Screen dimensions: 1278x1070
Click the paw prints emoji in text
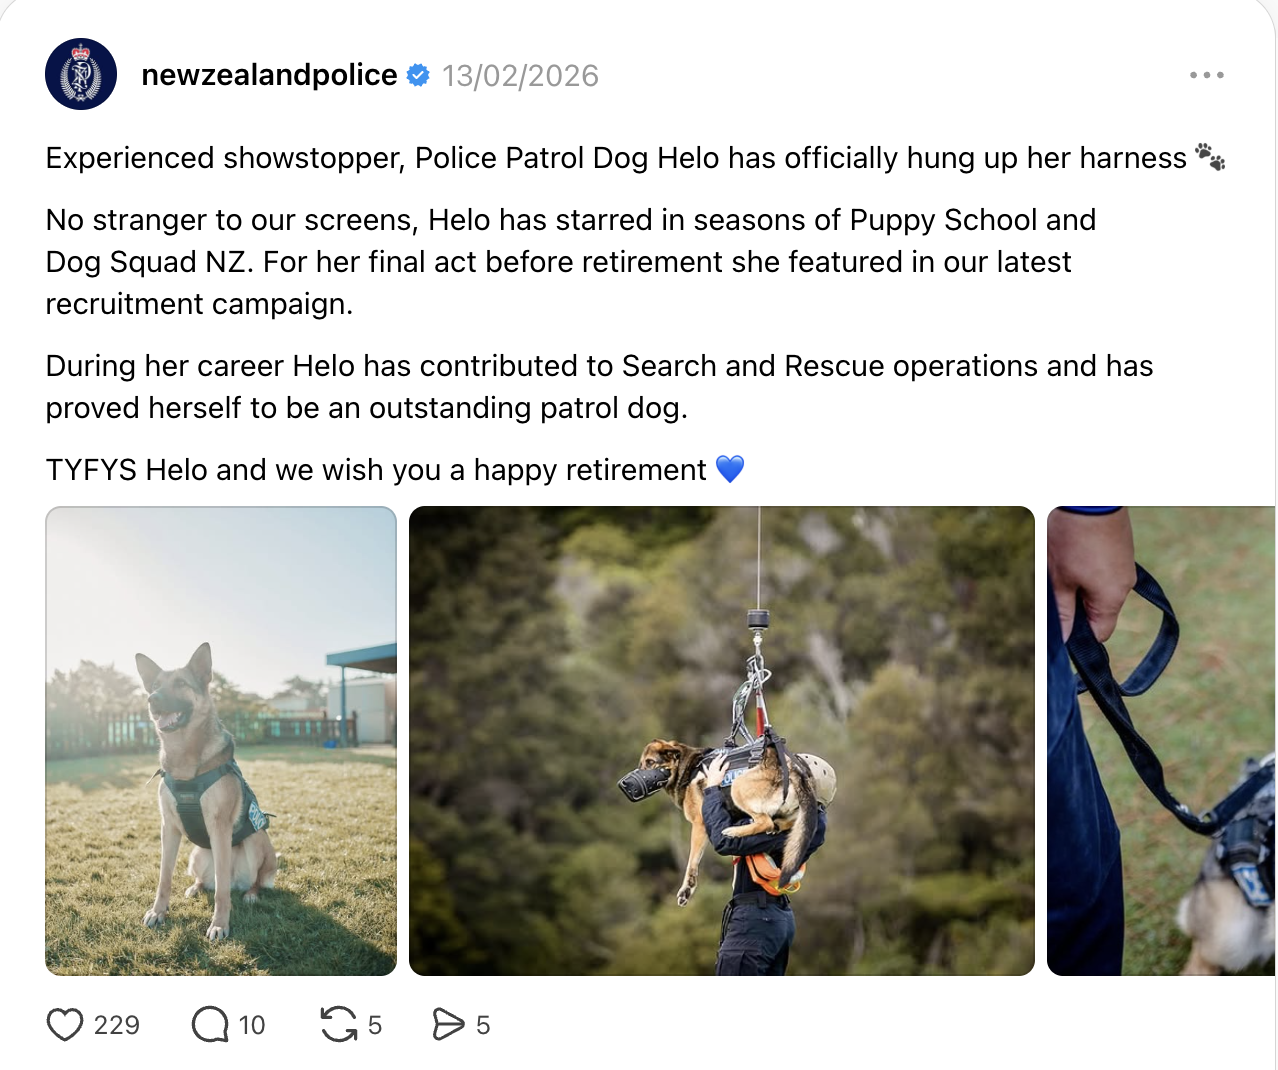pos(1210,157)
